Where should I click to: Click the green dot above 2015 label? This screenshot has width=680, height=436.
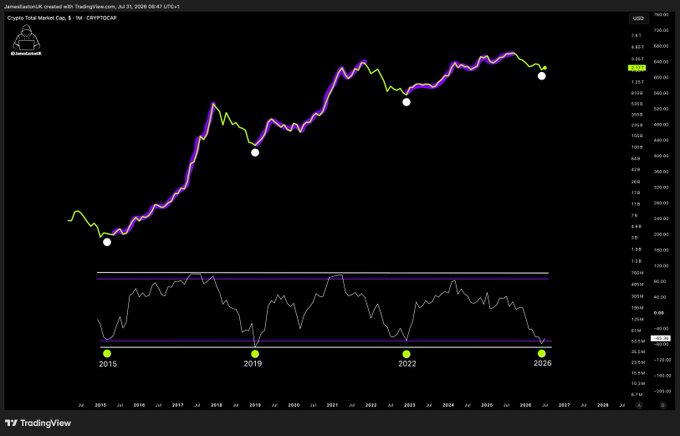tap(107, 354)
